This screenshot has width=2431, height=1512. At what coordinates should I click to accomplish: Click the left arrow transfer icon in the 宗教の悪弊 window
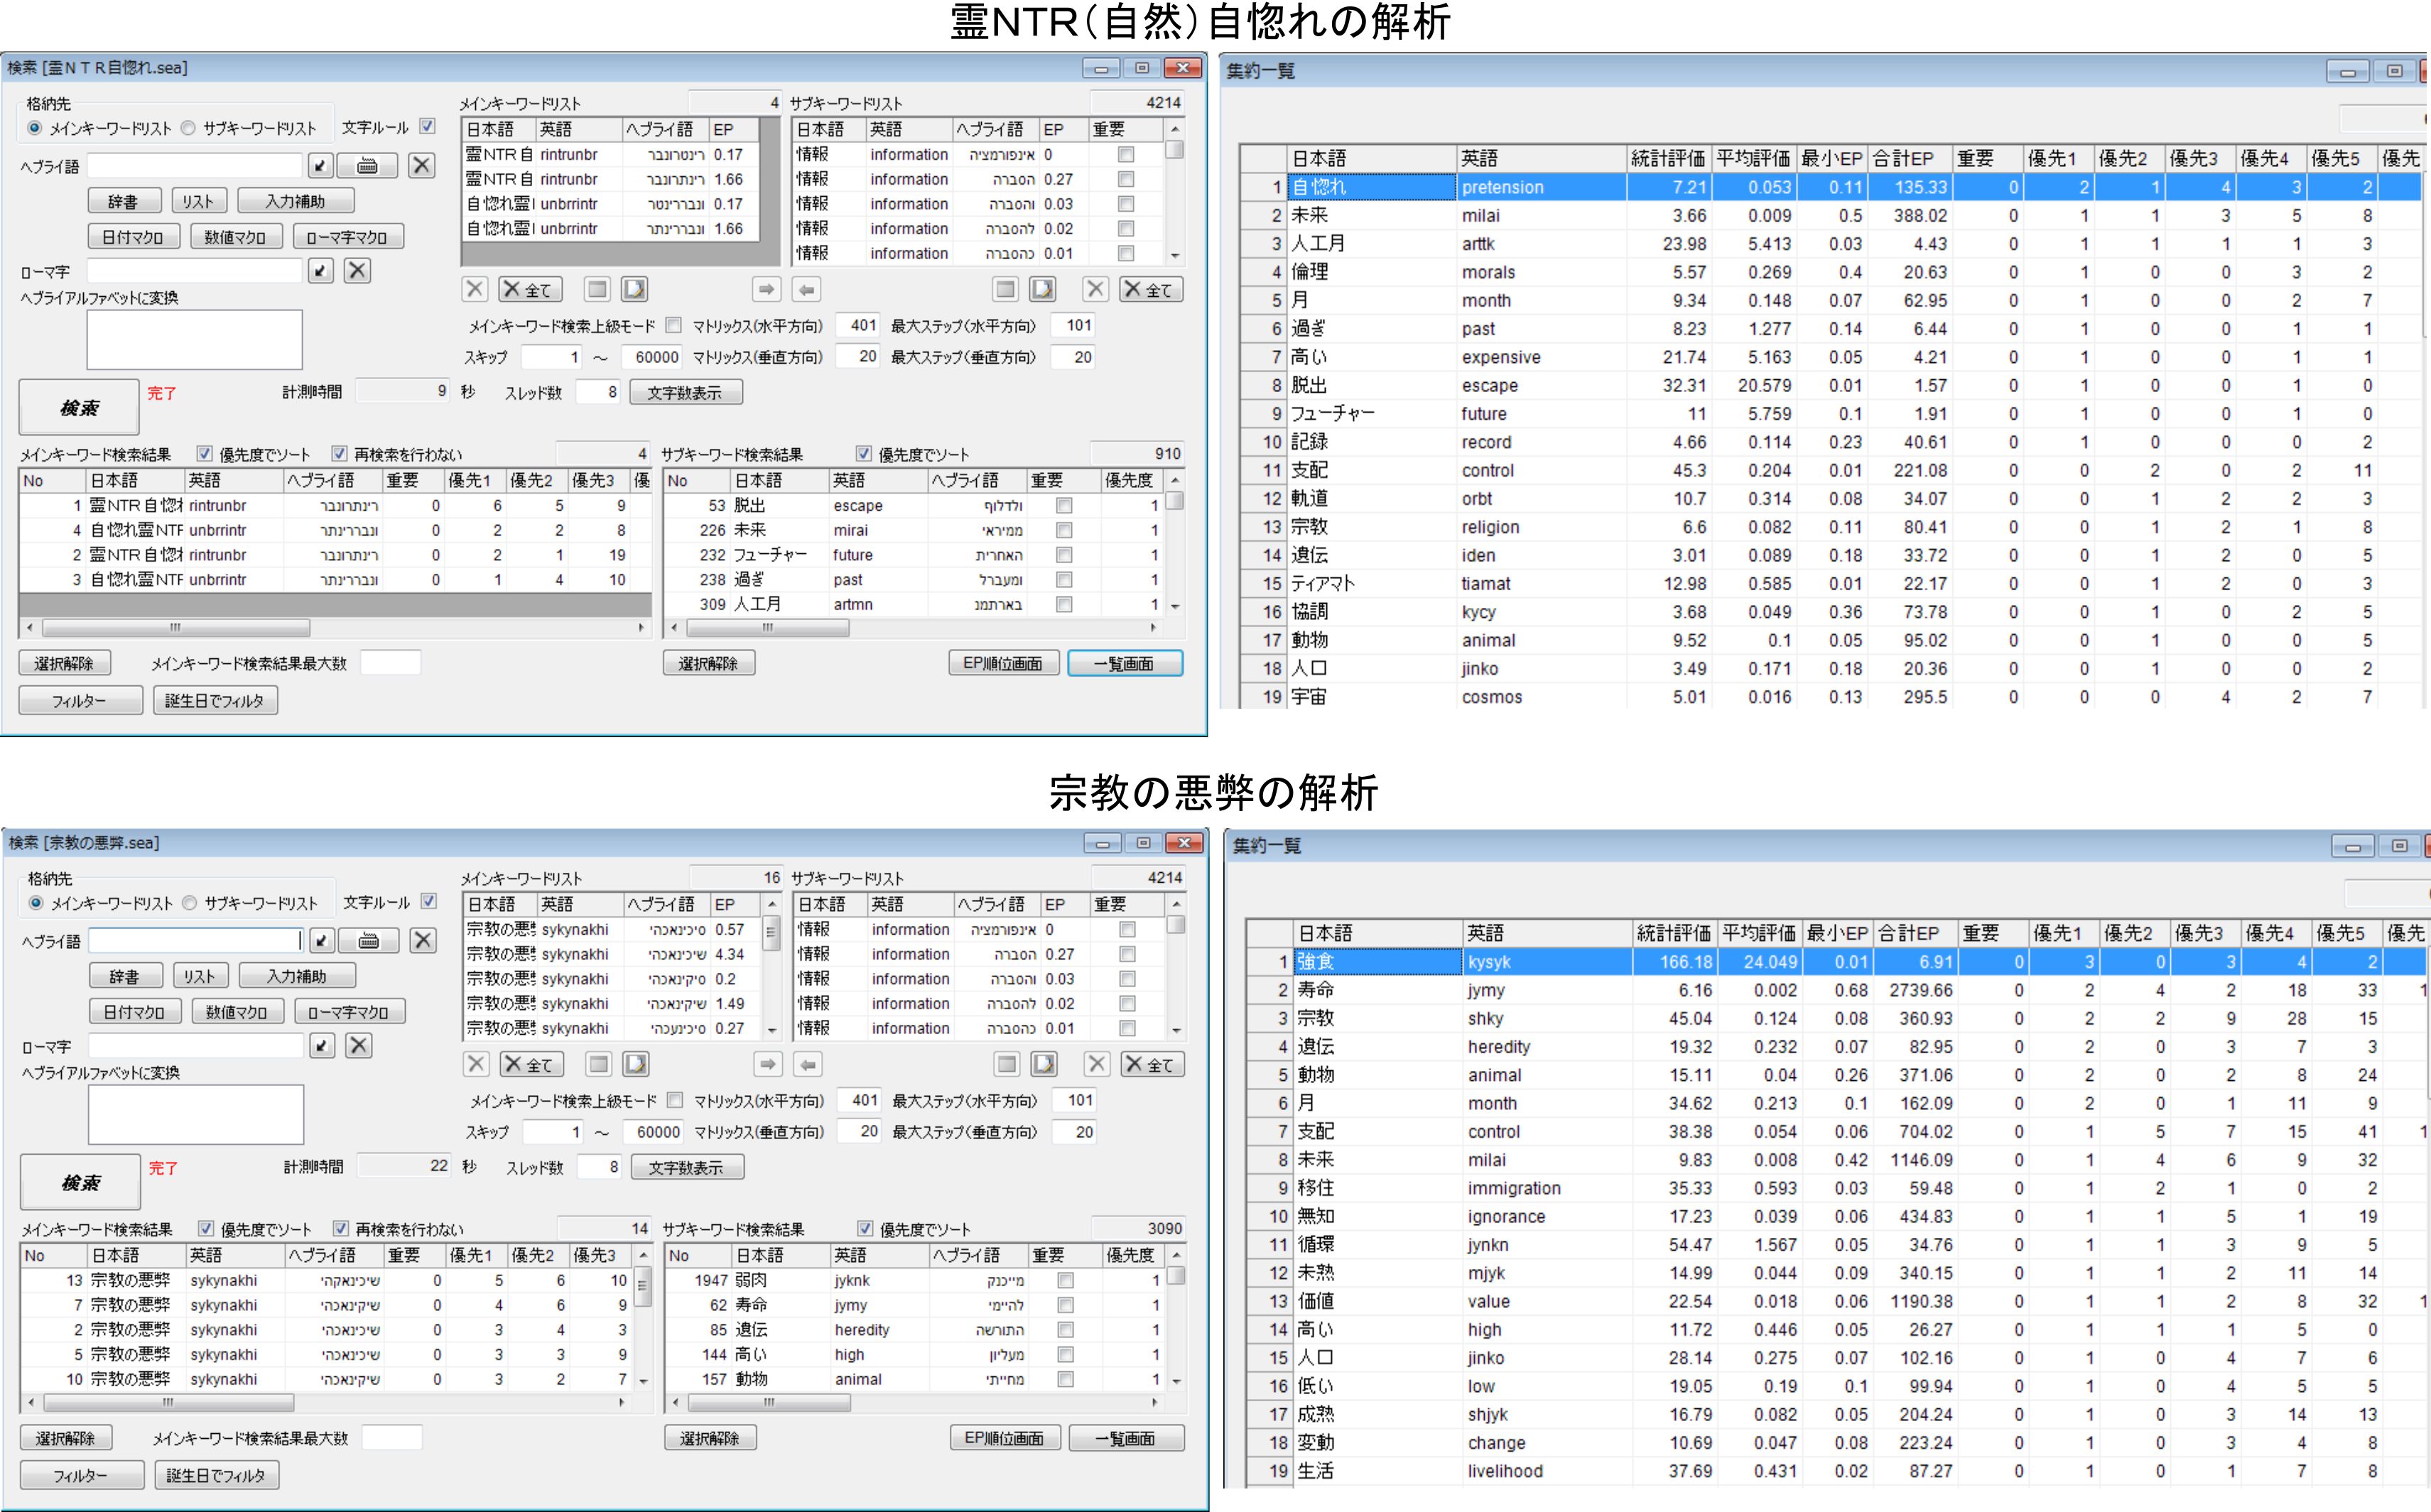click(x=808, y=1065)
